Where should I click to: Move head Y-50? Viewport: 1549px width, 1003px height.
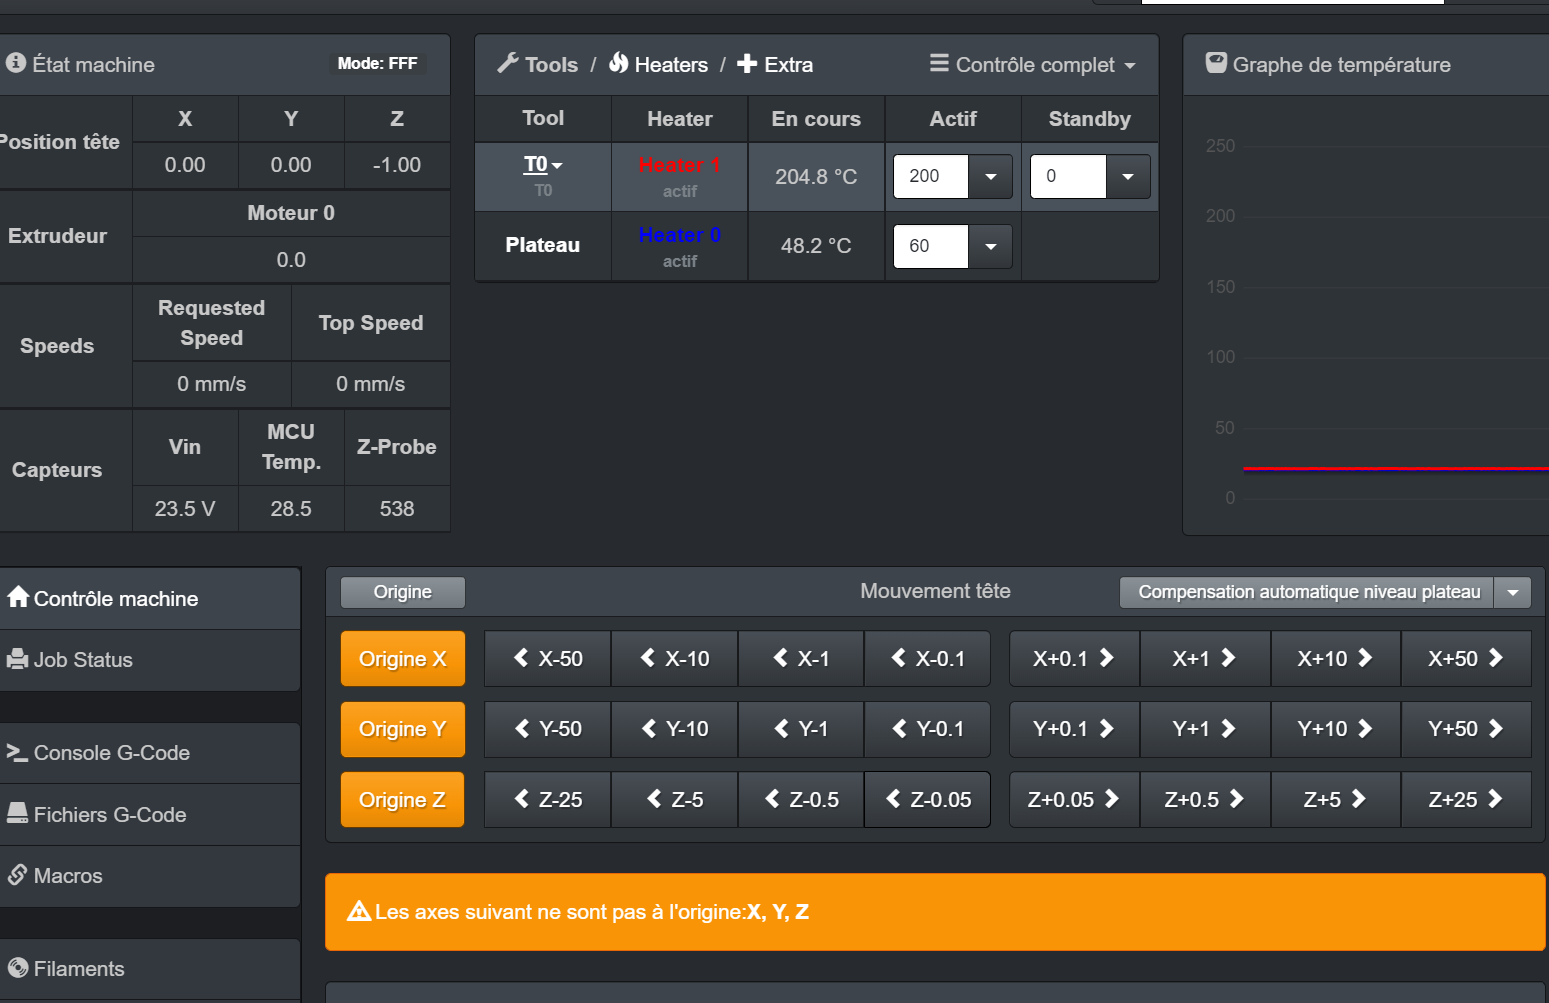tap(547, 729)
